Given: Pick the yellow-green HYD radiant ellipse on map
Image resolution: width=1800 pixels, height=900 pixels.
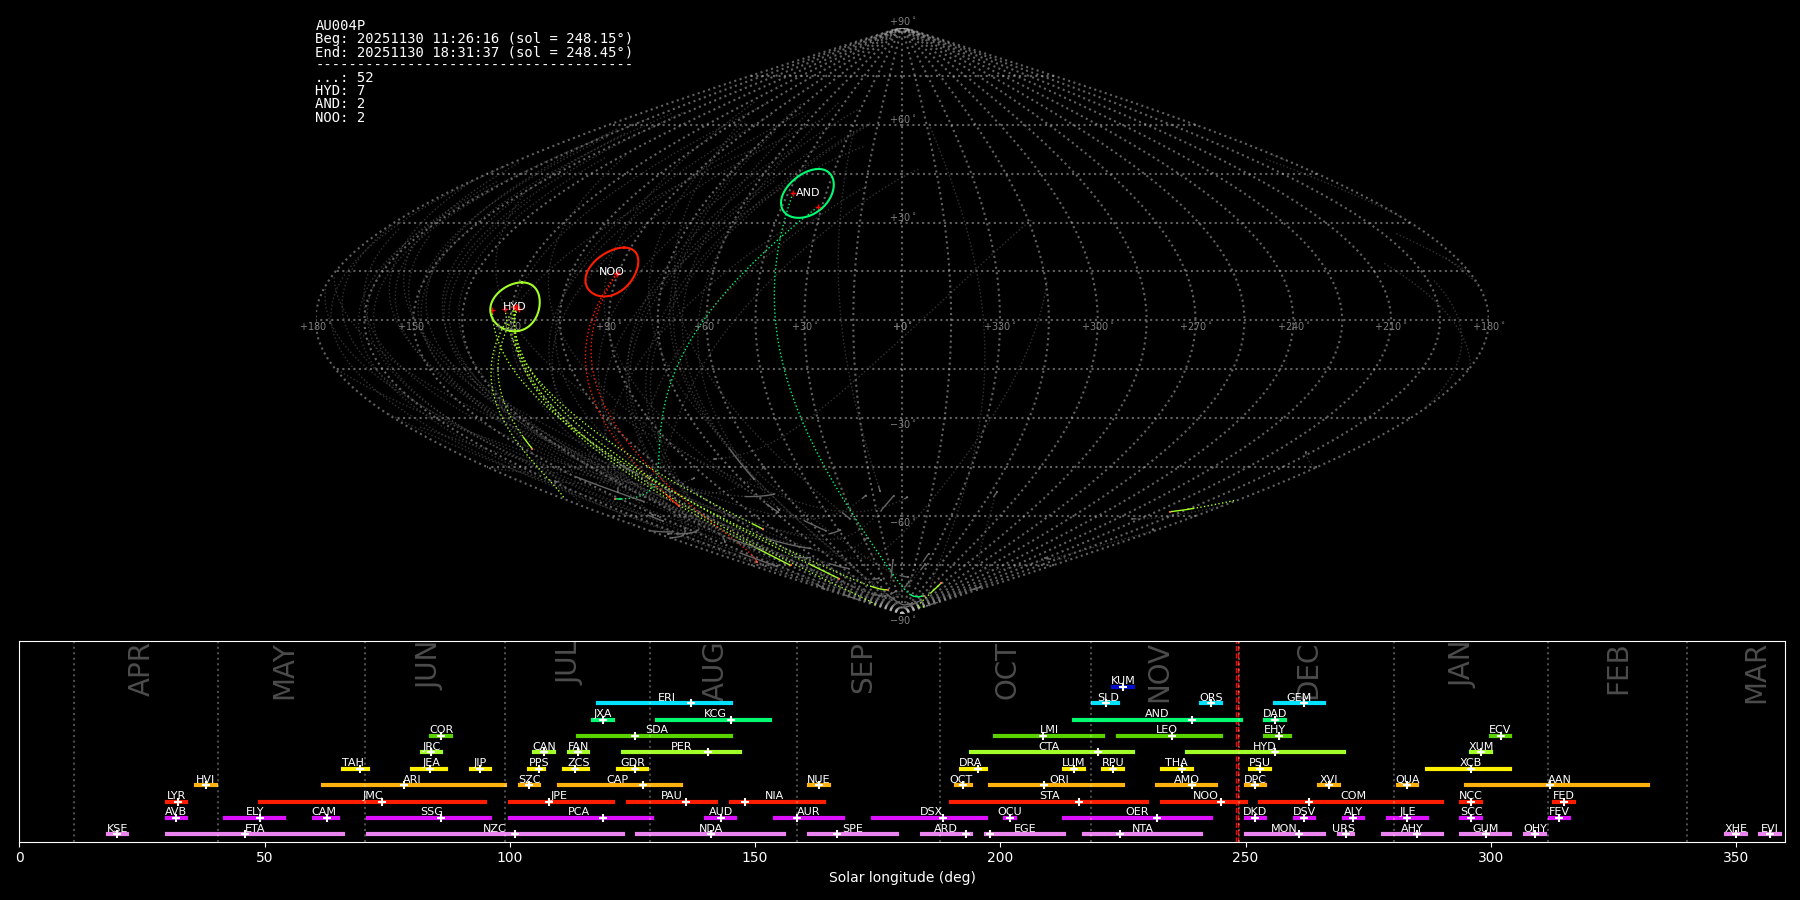Looking at the screenshot, I should coord(514,307).
